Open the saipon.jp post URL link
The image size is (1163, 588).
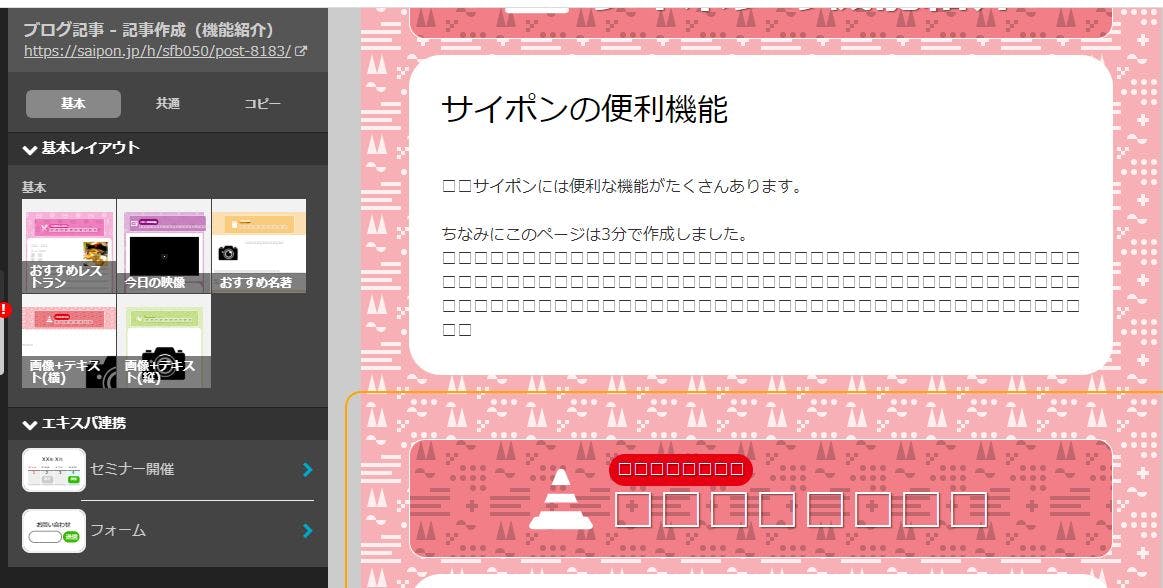point(157,51)
